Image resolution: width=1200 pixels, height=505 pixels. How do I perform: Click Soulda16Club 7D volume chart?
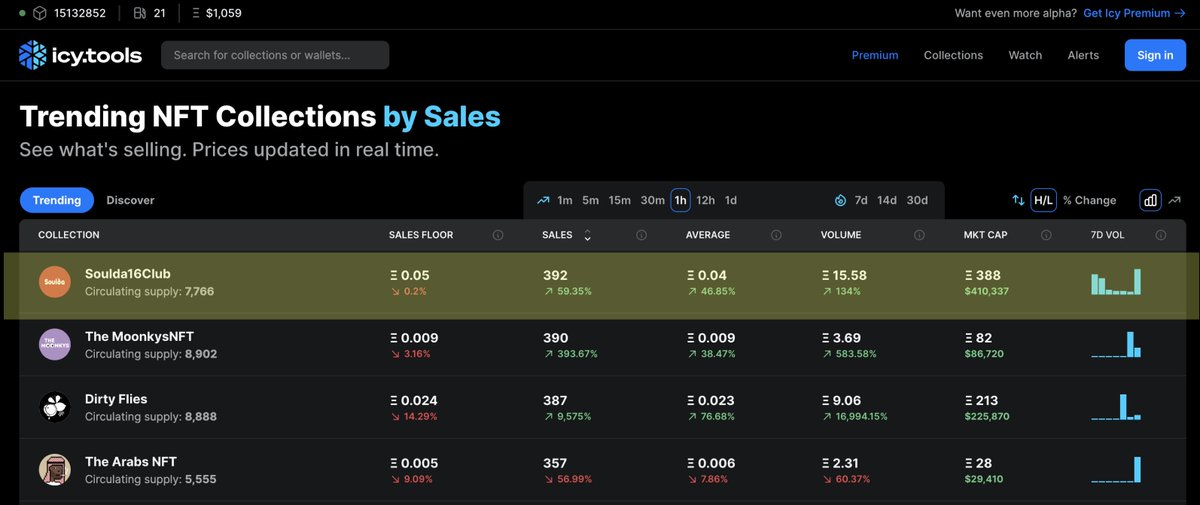pyautogui.click(x=1116, y=282)
